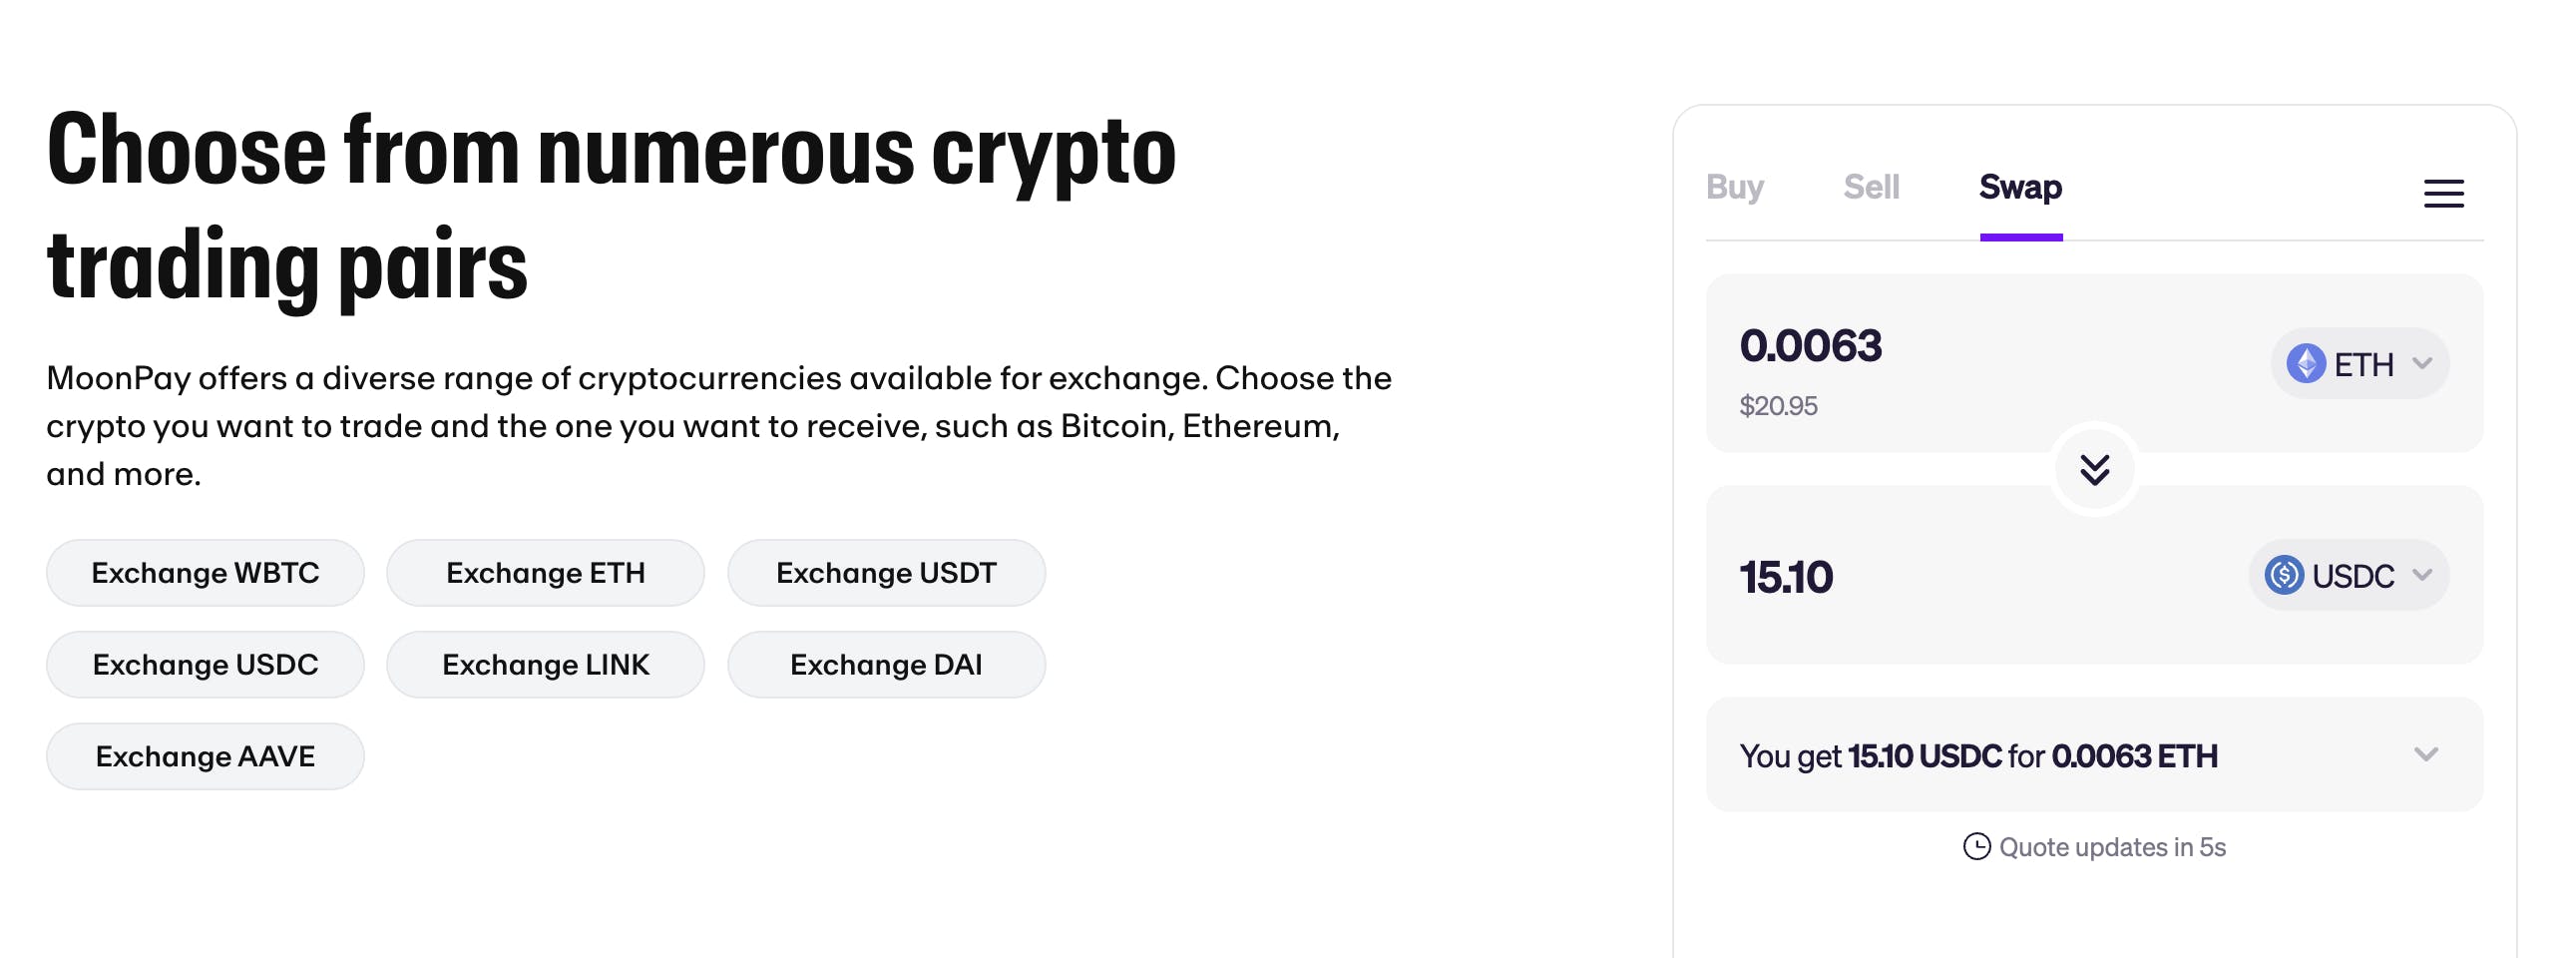Image resolution: width=2576 pixels, height=958 pixels.
Task: Open the USDC currency dropdown
Action: coord(2349,575)
